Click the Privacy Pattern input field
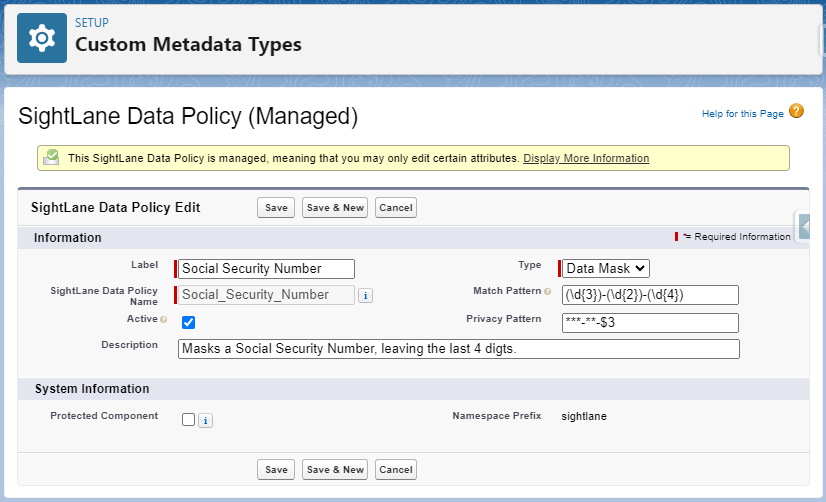 click(650, 323)
